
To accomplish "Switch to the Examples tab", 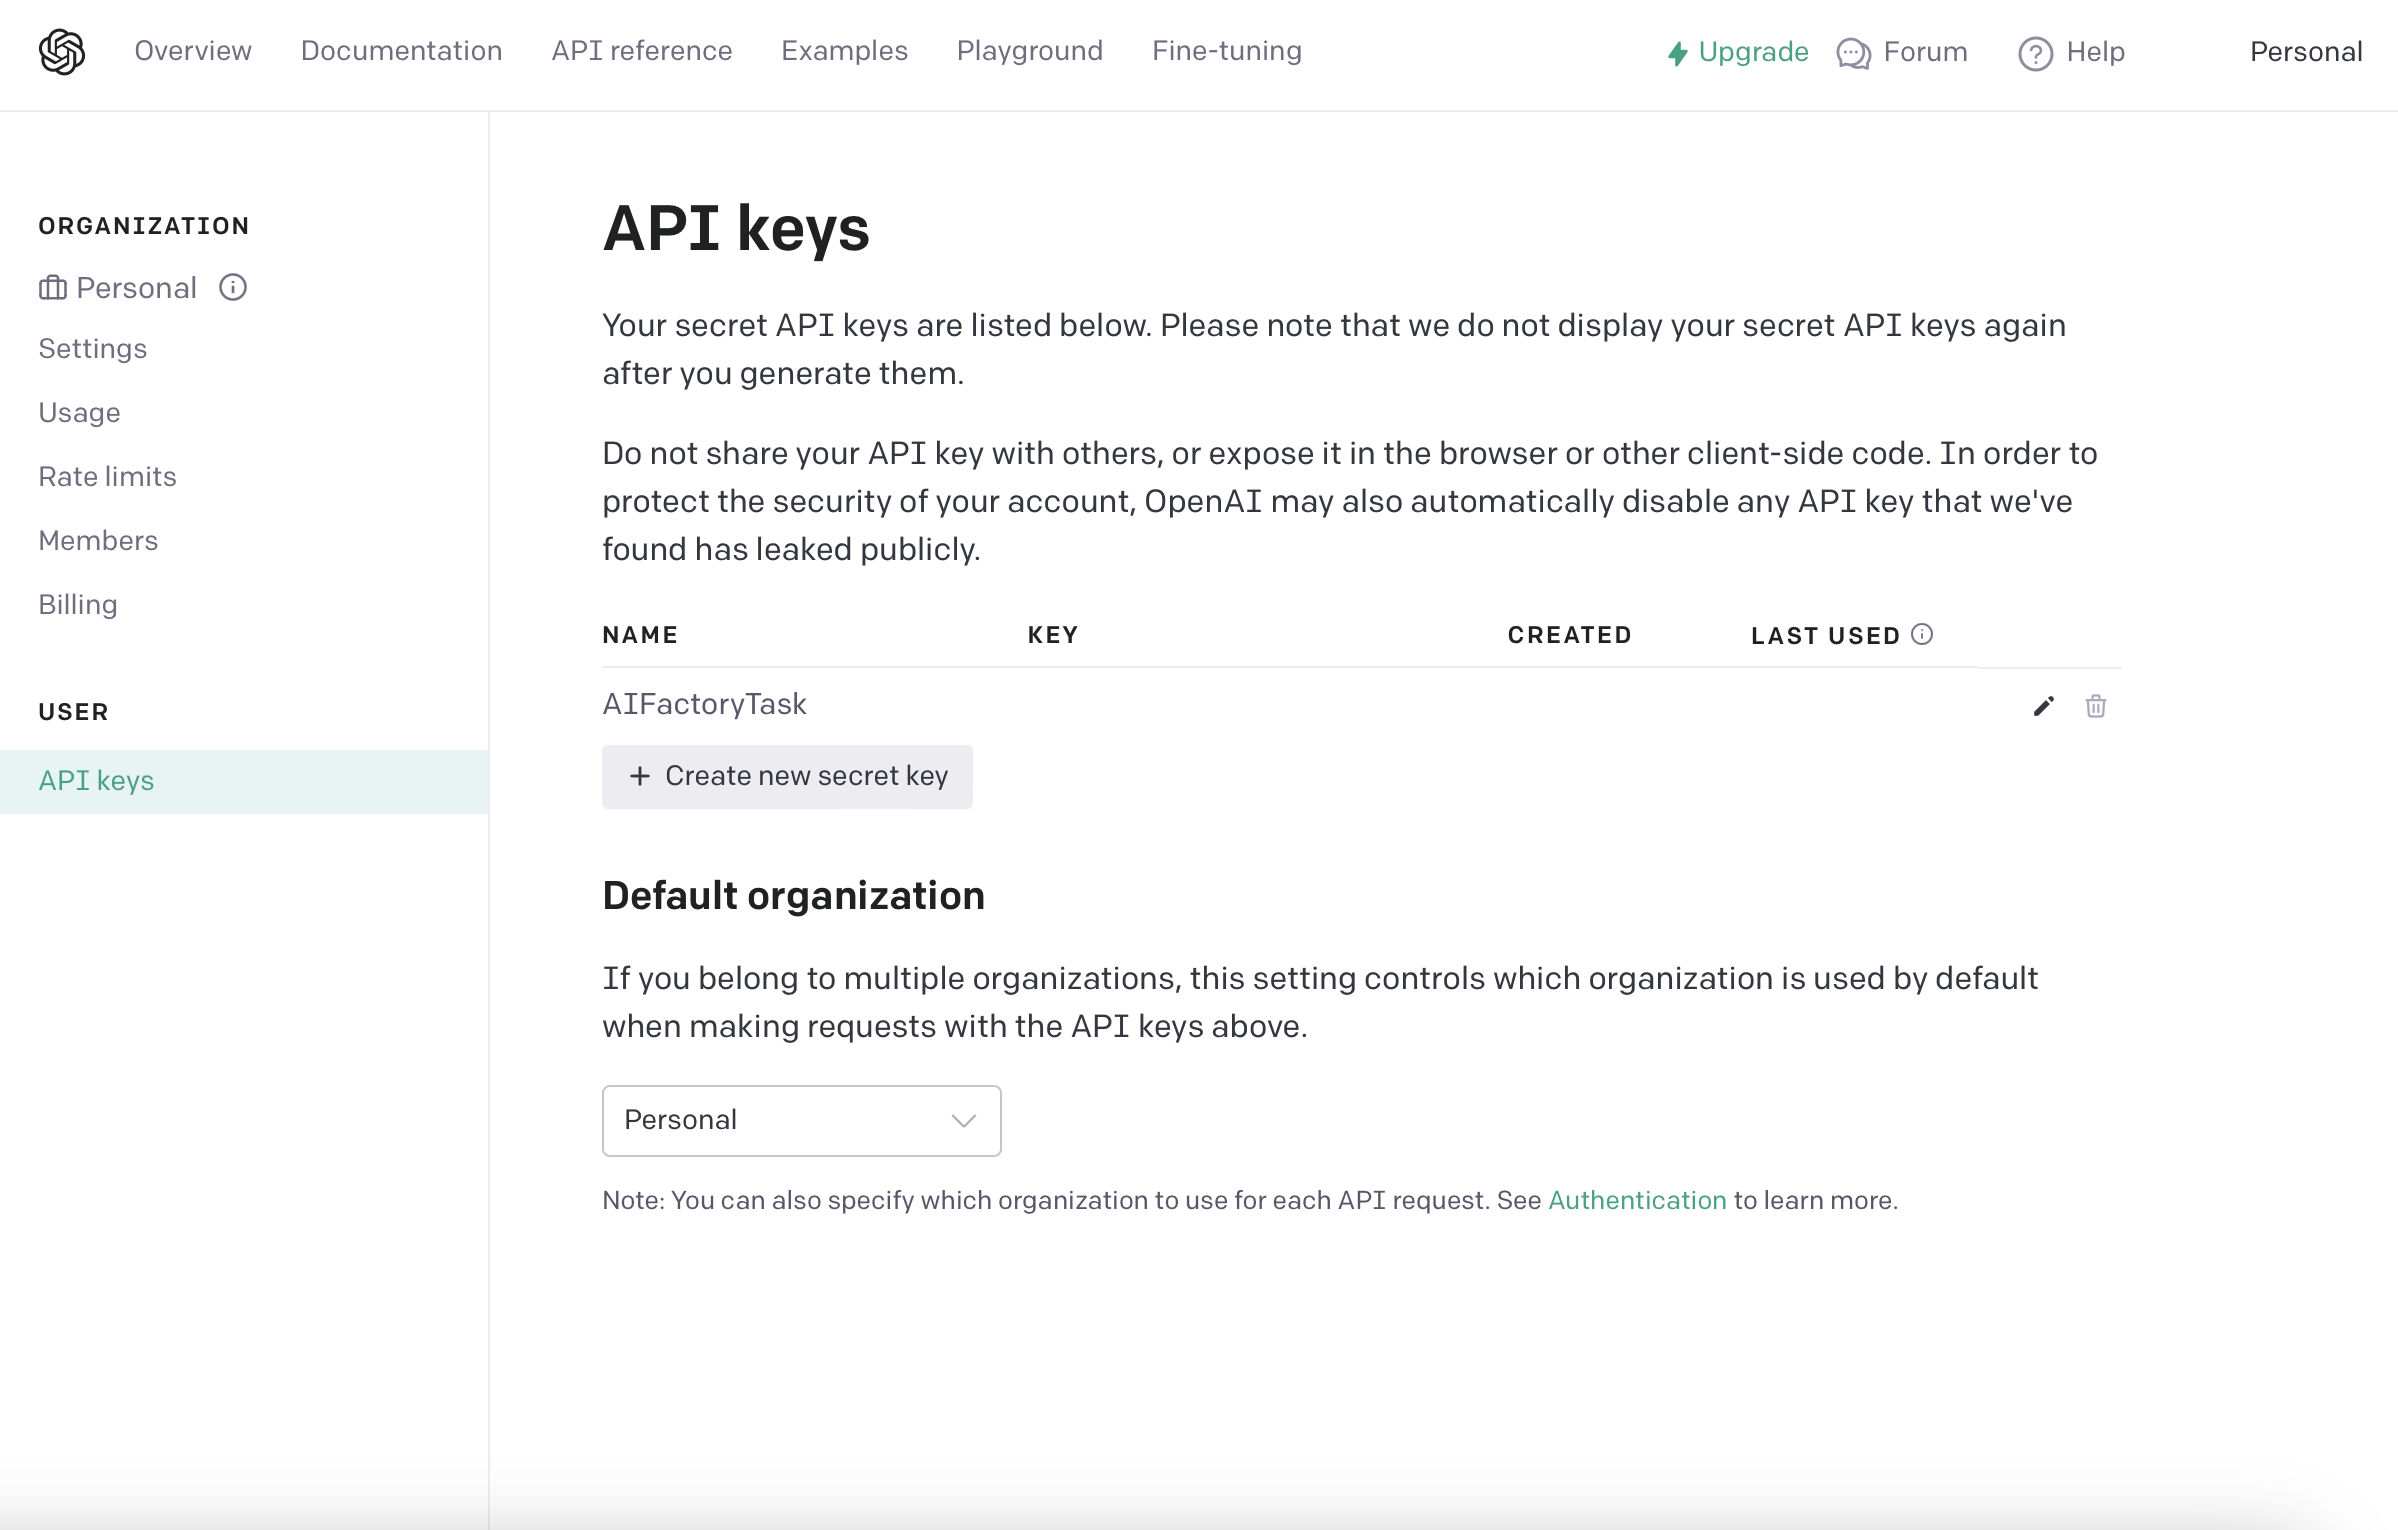I will (845, 51).
